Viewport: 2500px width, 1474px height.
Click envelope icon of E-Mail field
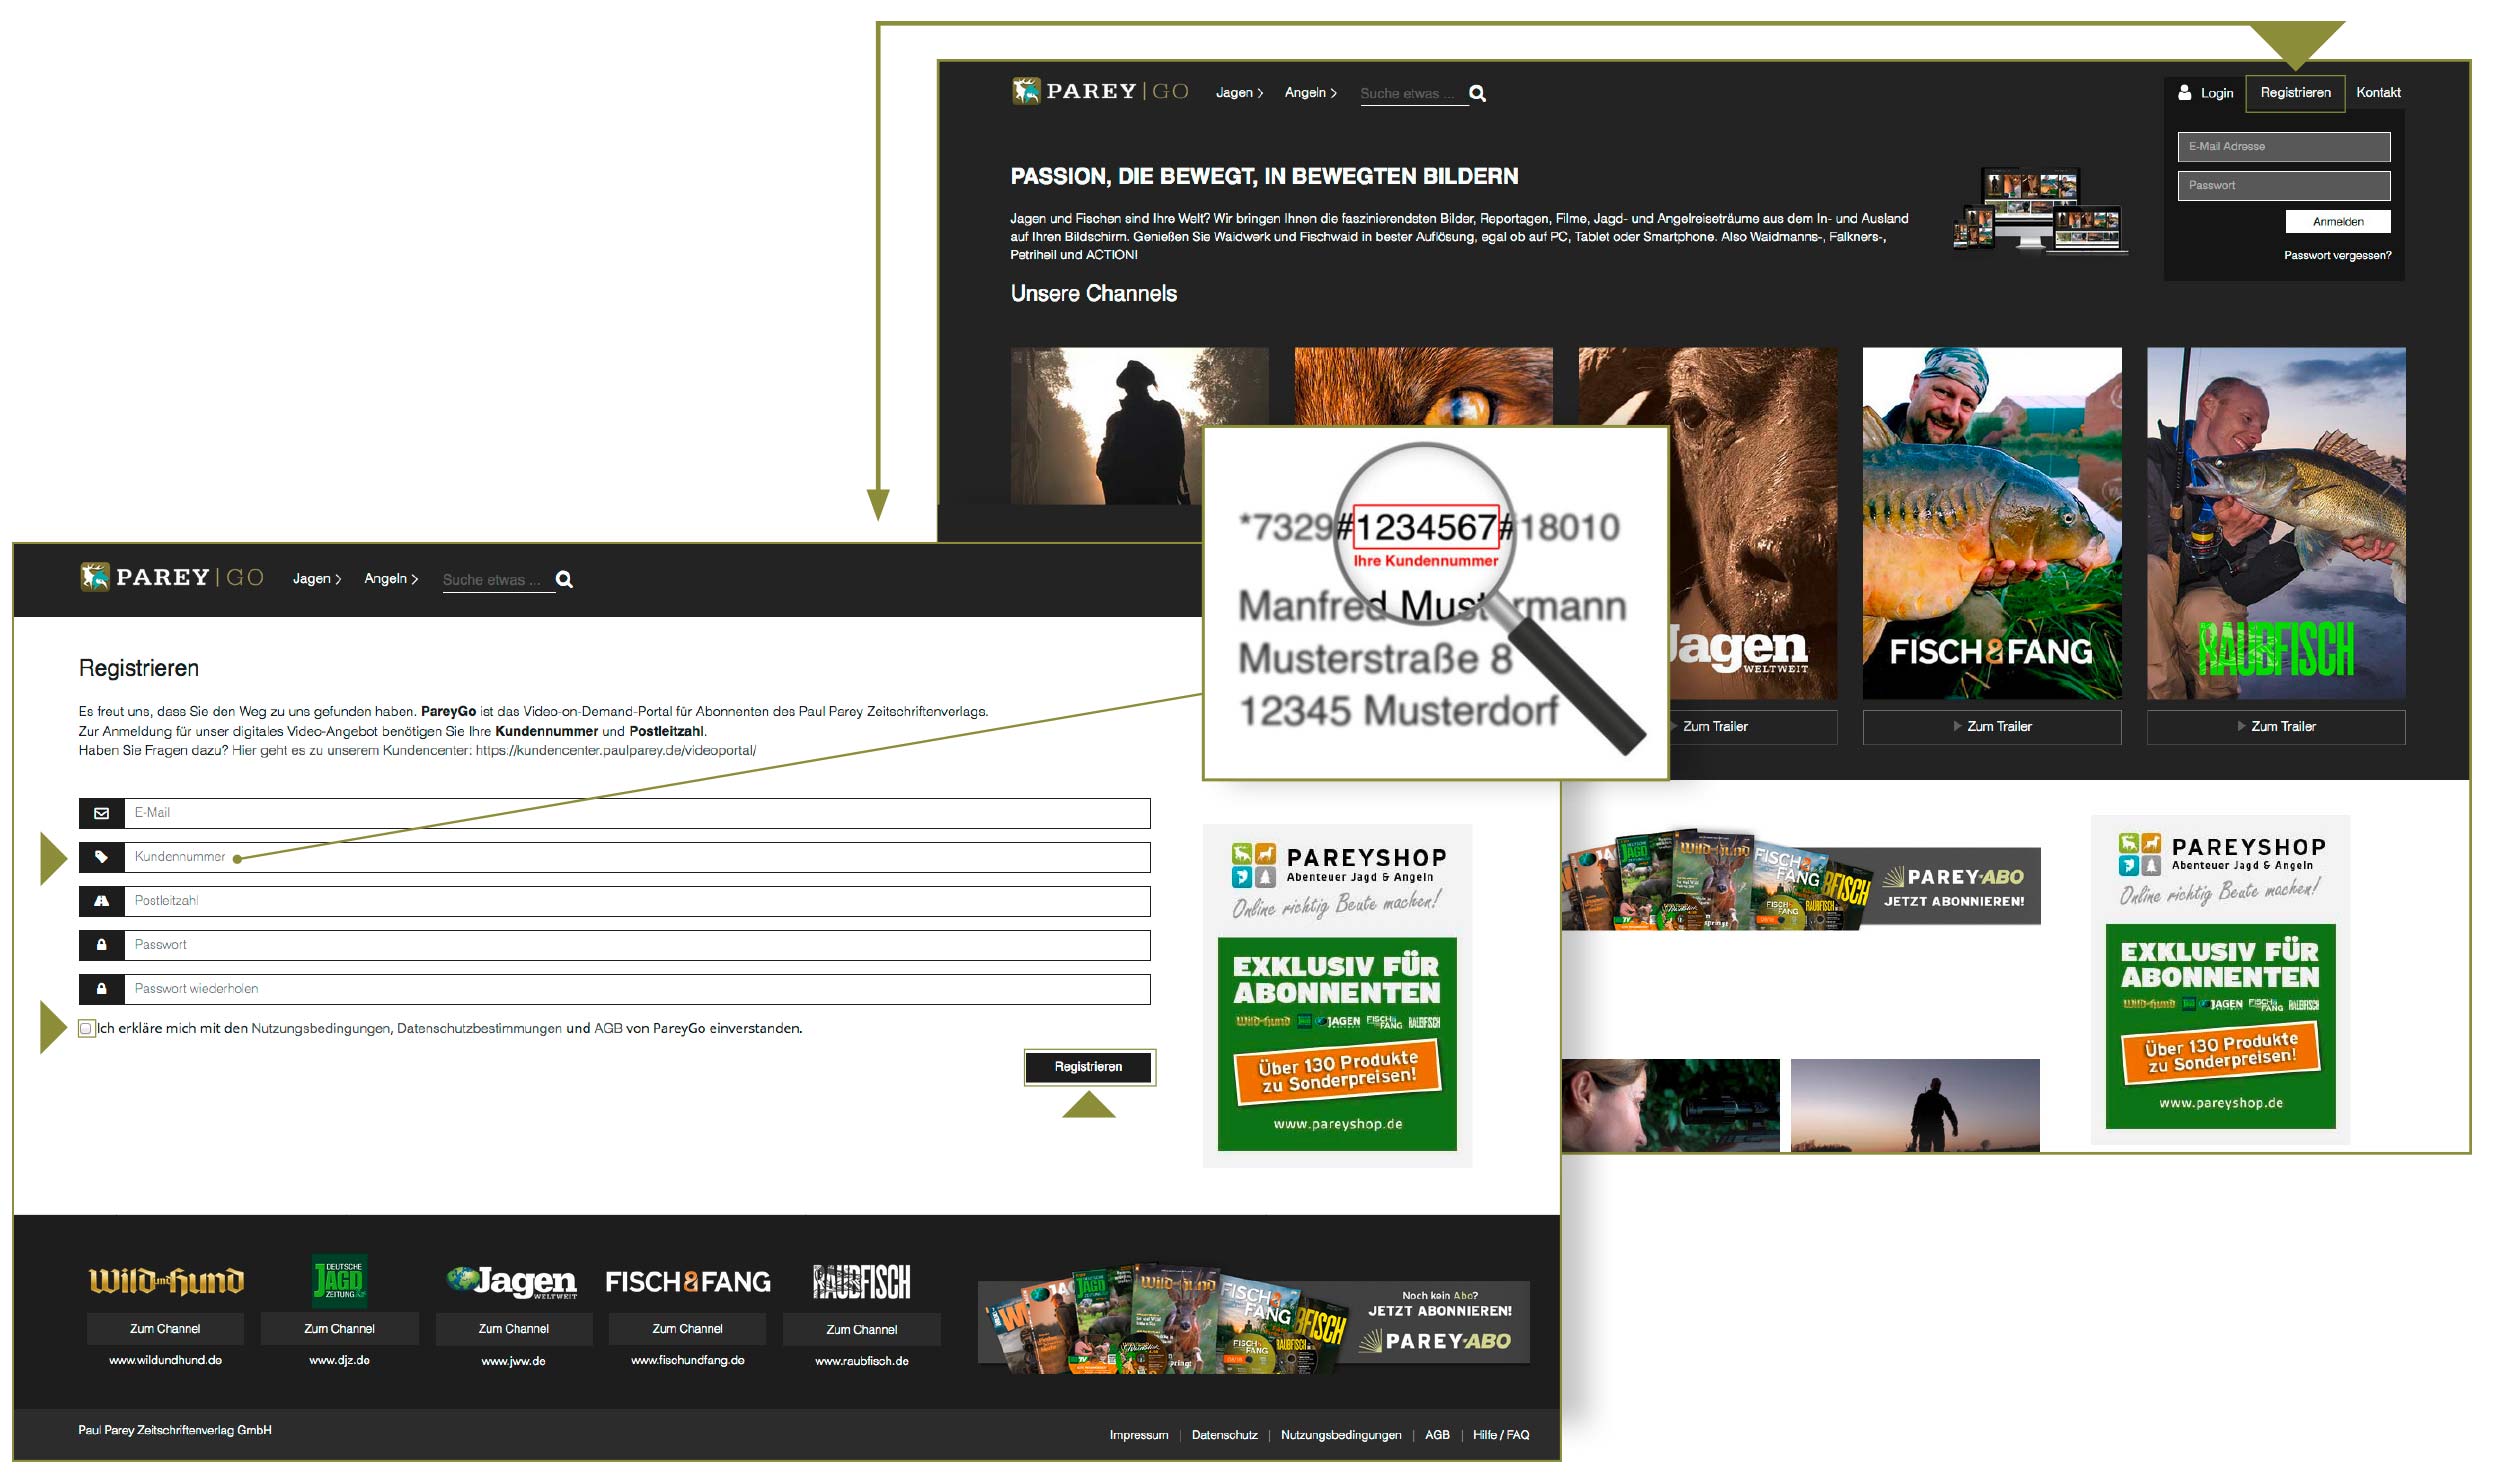tap(101, 813)
